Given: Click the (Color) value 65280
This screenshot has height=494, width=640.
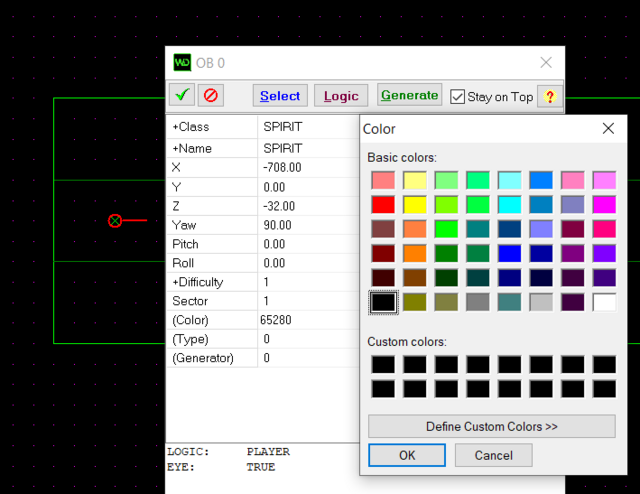Looking at the screenshot, I should (x=276, y=320).
